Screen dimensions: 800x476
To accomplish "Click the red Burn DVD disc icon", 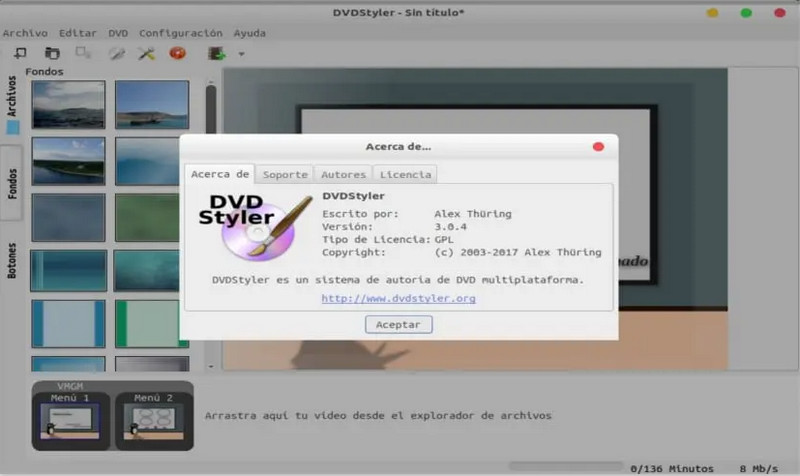I will coord(178,53).
